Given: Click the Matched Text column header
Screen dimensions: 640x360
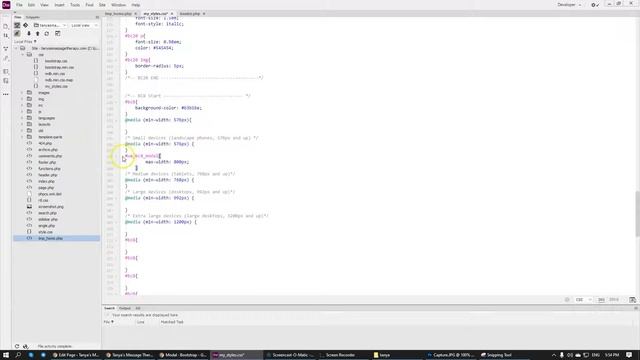Looking at the screenshot, I should [172, 322].
